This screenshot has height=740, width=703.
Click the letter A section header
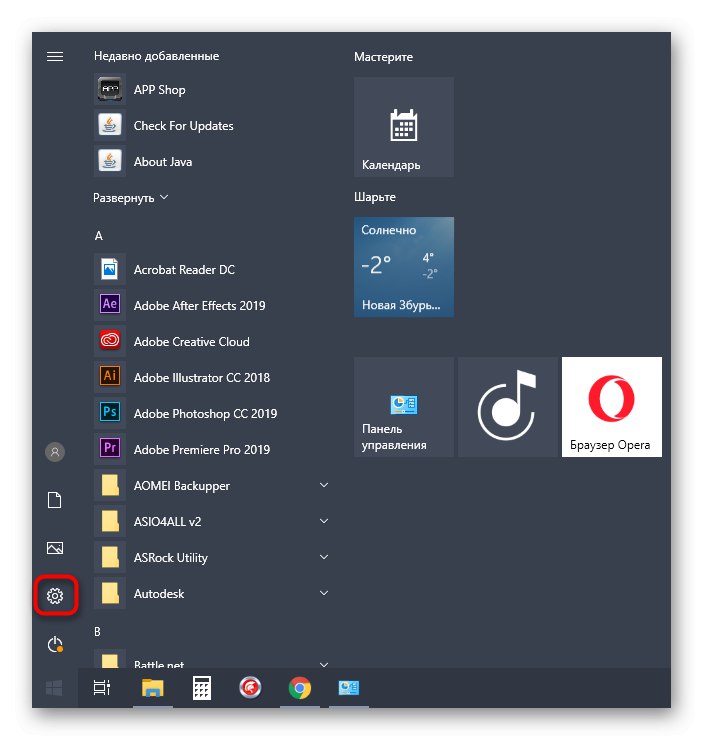(99, 235)
